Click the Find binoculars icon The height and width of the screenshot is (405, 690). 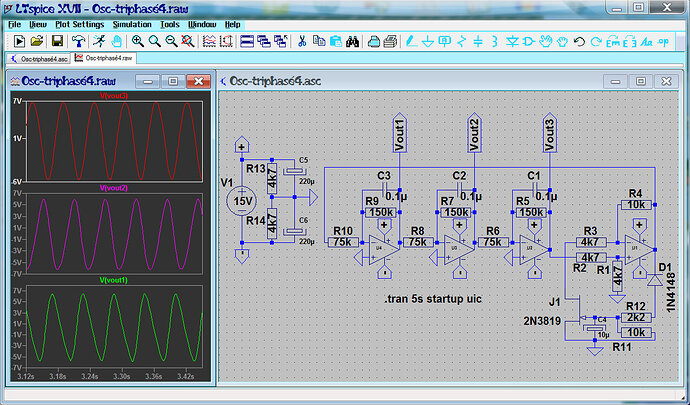351,41
